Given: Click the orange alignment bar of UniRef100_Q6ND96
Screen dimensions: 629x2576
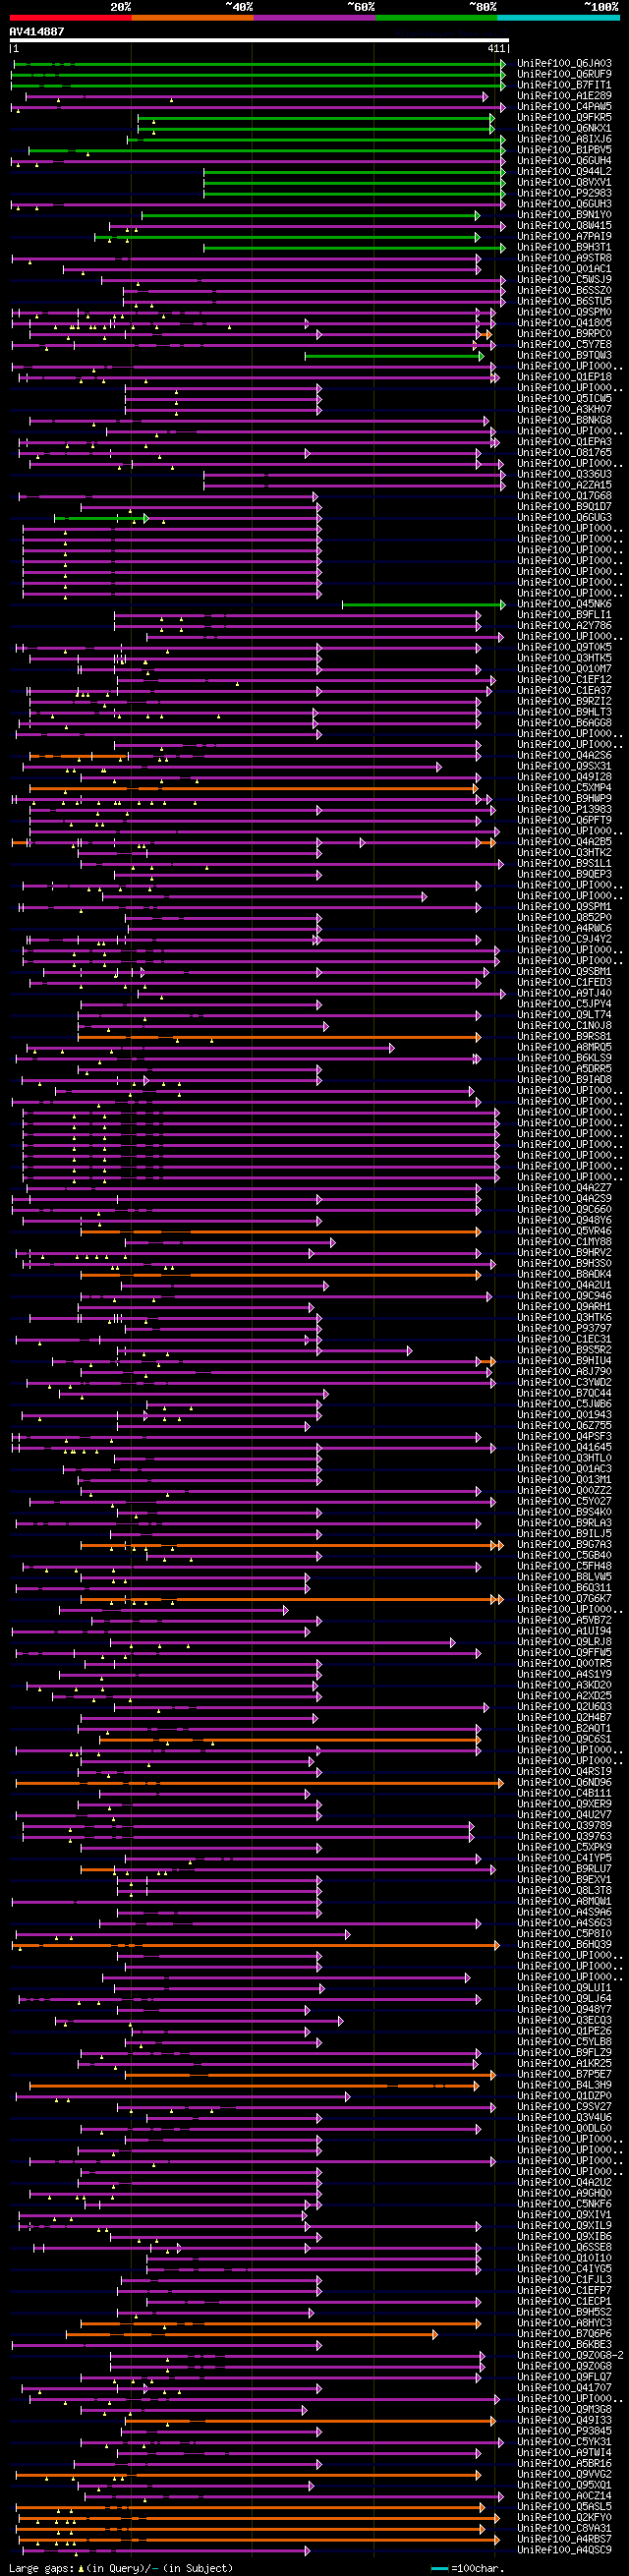Looking at the screenshot, I should click(259, 1782).
